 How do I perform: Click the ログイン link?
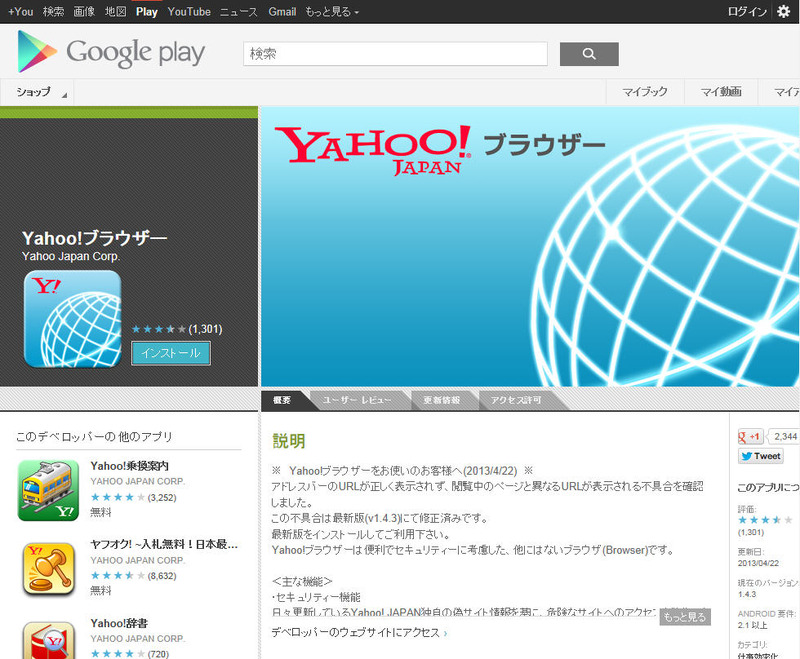pyautogui.click(x=747, y=12)
